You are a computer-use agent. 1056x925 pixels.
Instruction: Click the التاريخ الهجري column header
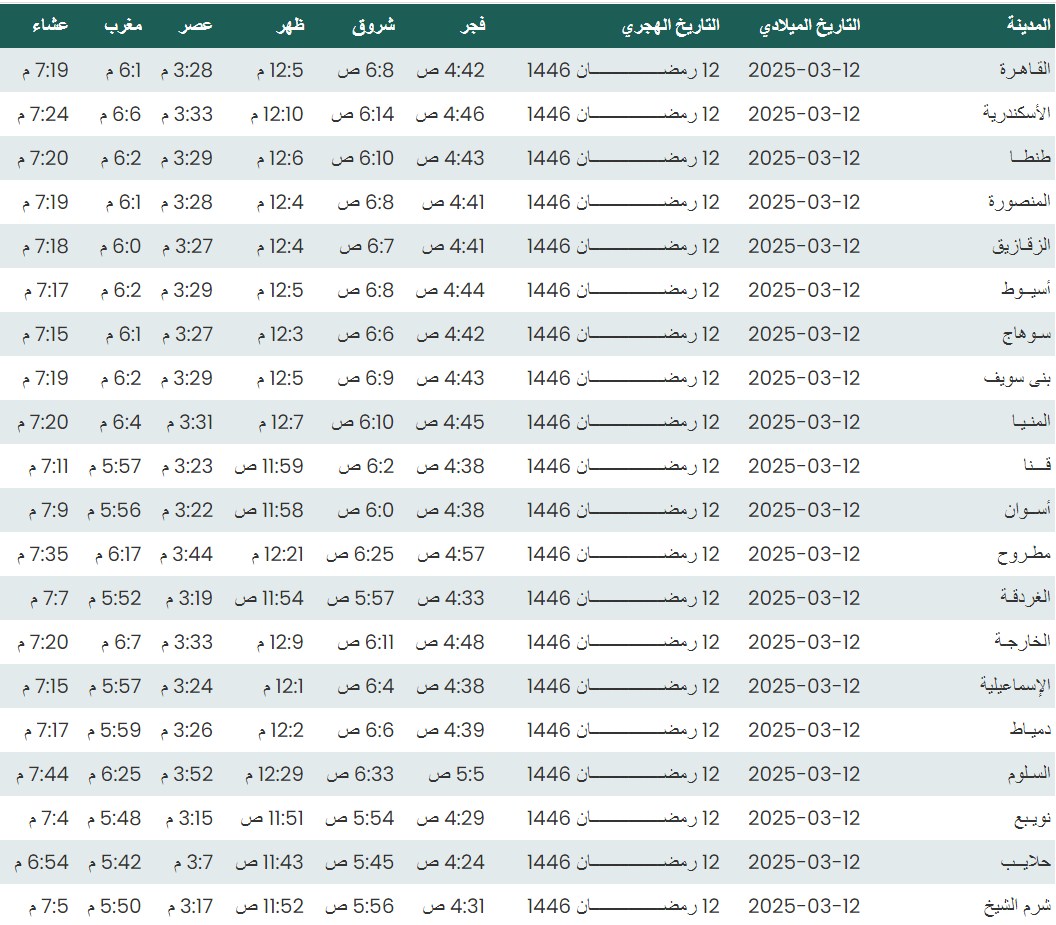coord(670,26)
